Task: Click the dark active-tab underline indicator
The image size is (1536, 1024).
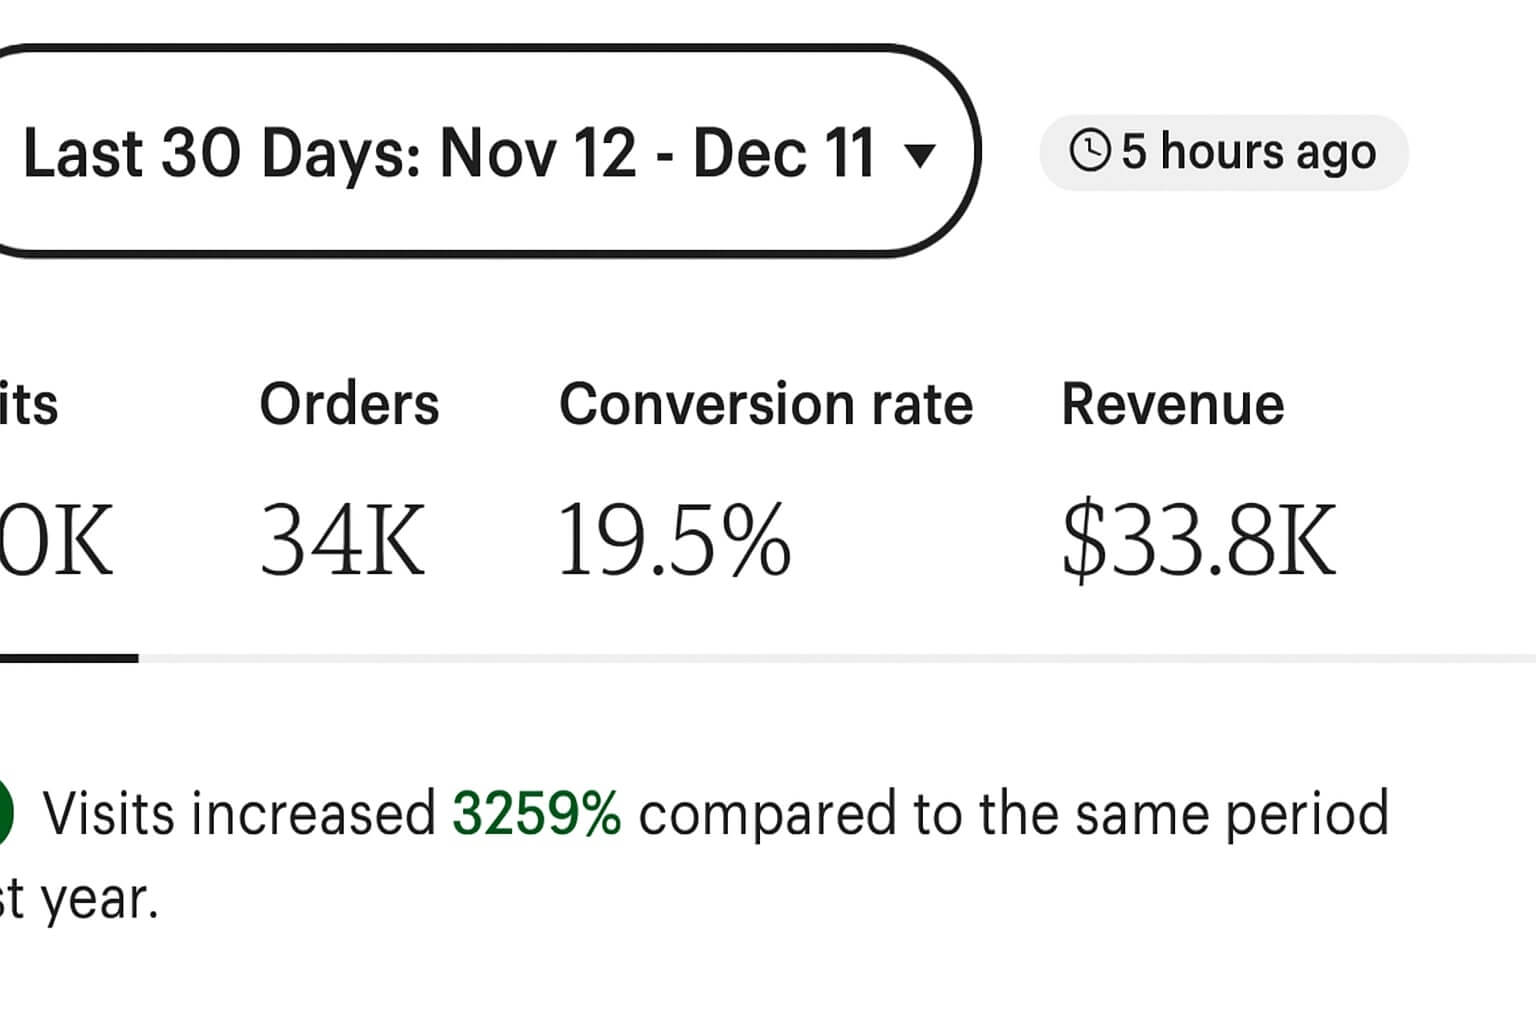Action: [69, 658]
